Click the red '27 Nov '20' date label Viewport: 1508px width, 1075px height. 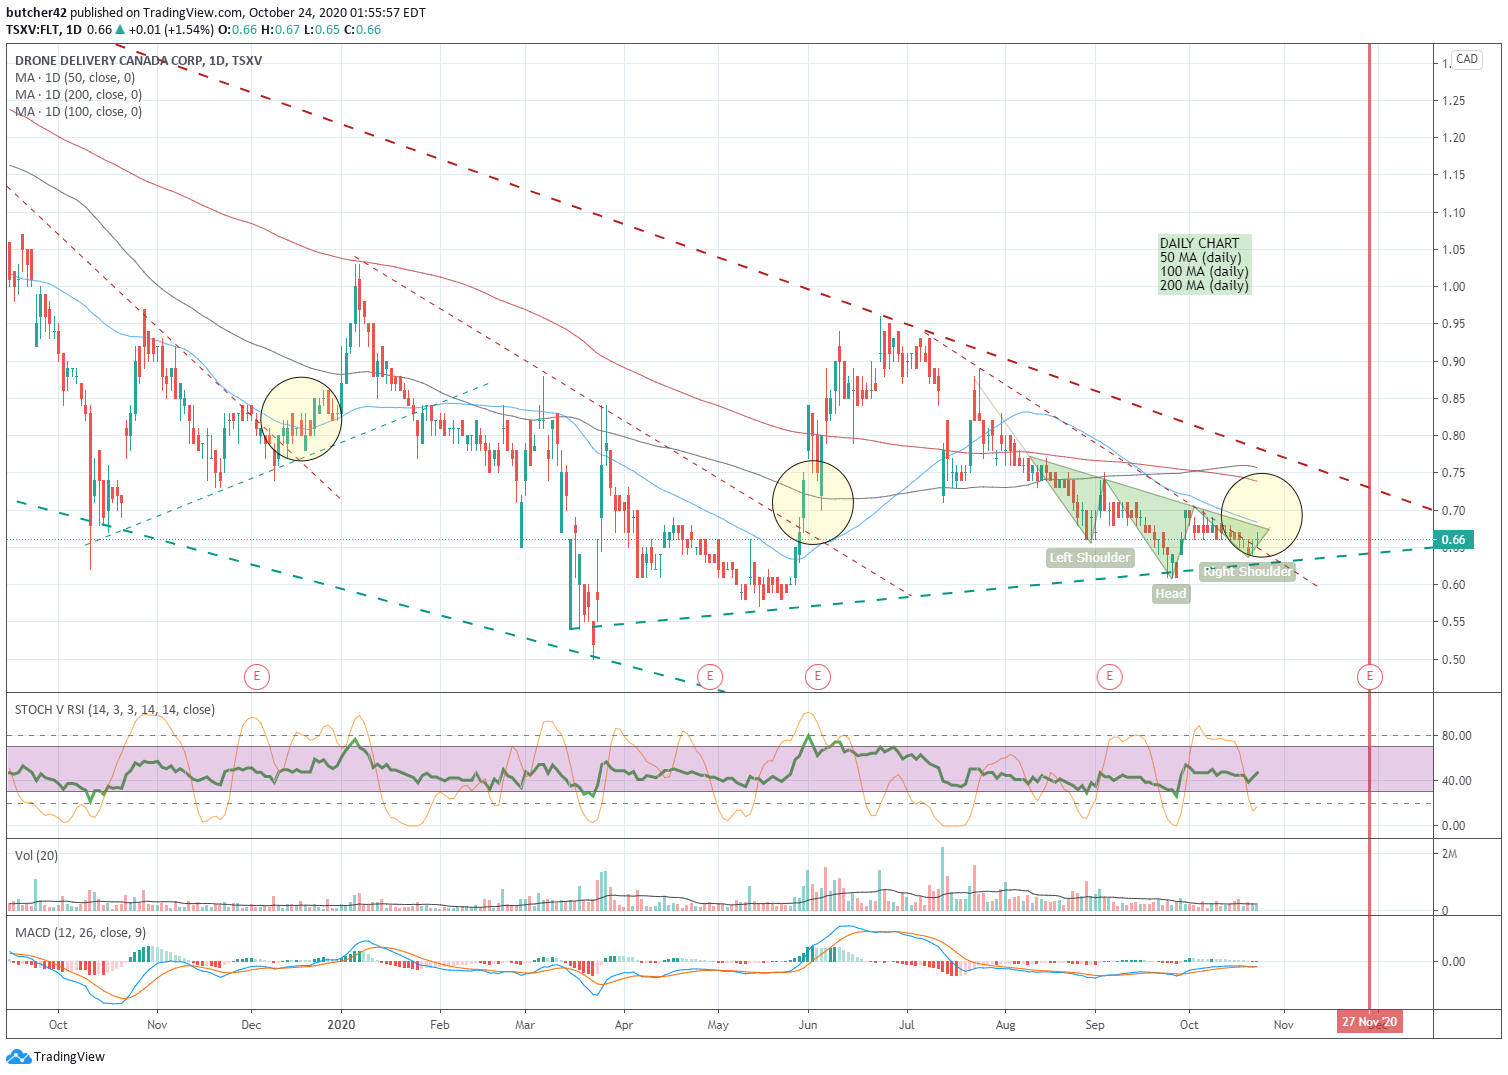point(1370,1022)
